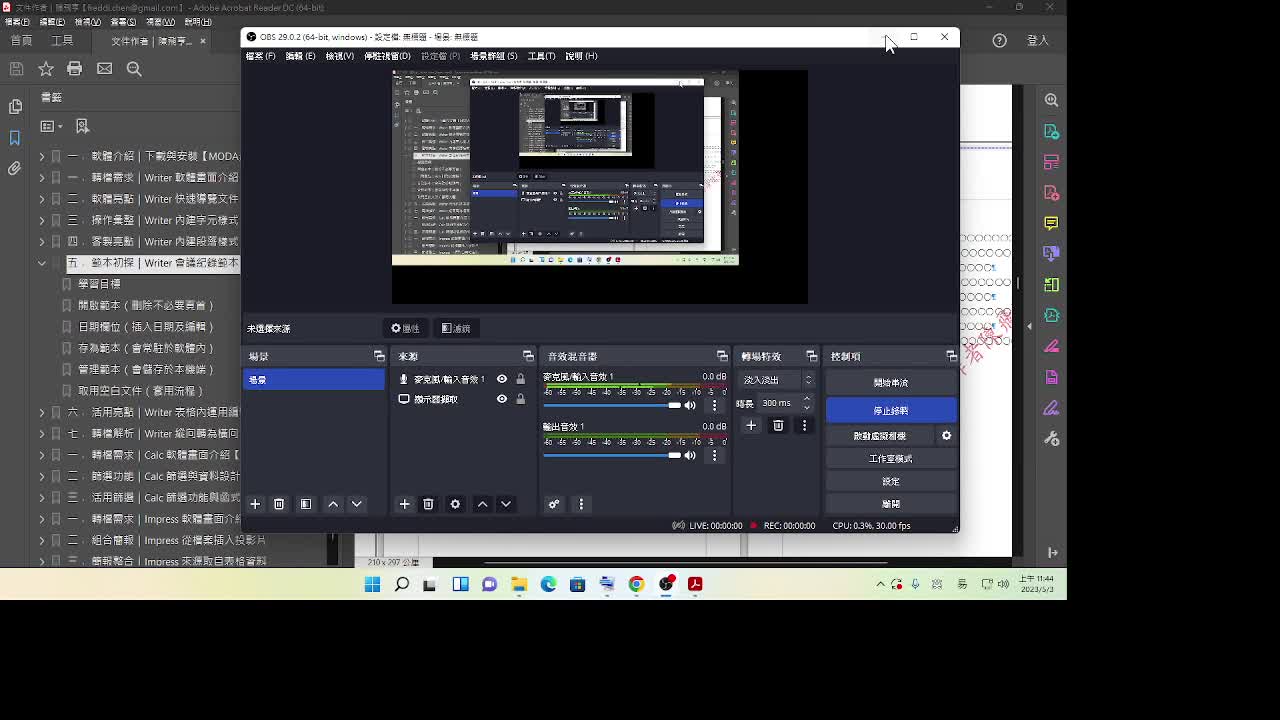Image resolution: width=1280 pixels, height=720 pixels.
Task: Collapse bookmark 五 範本初探 Writer 會議紀錄
Action: 42,263
